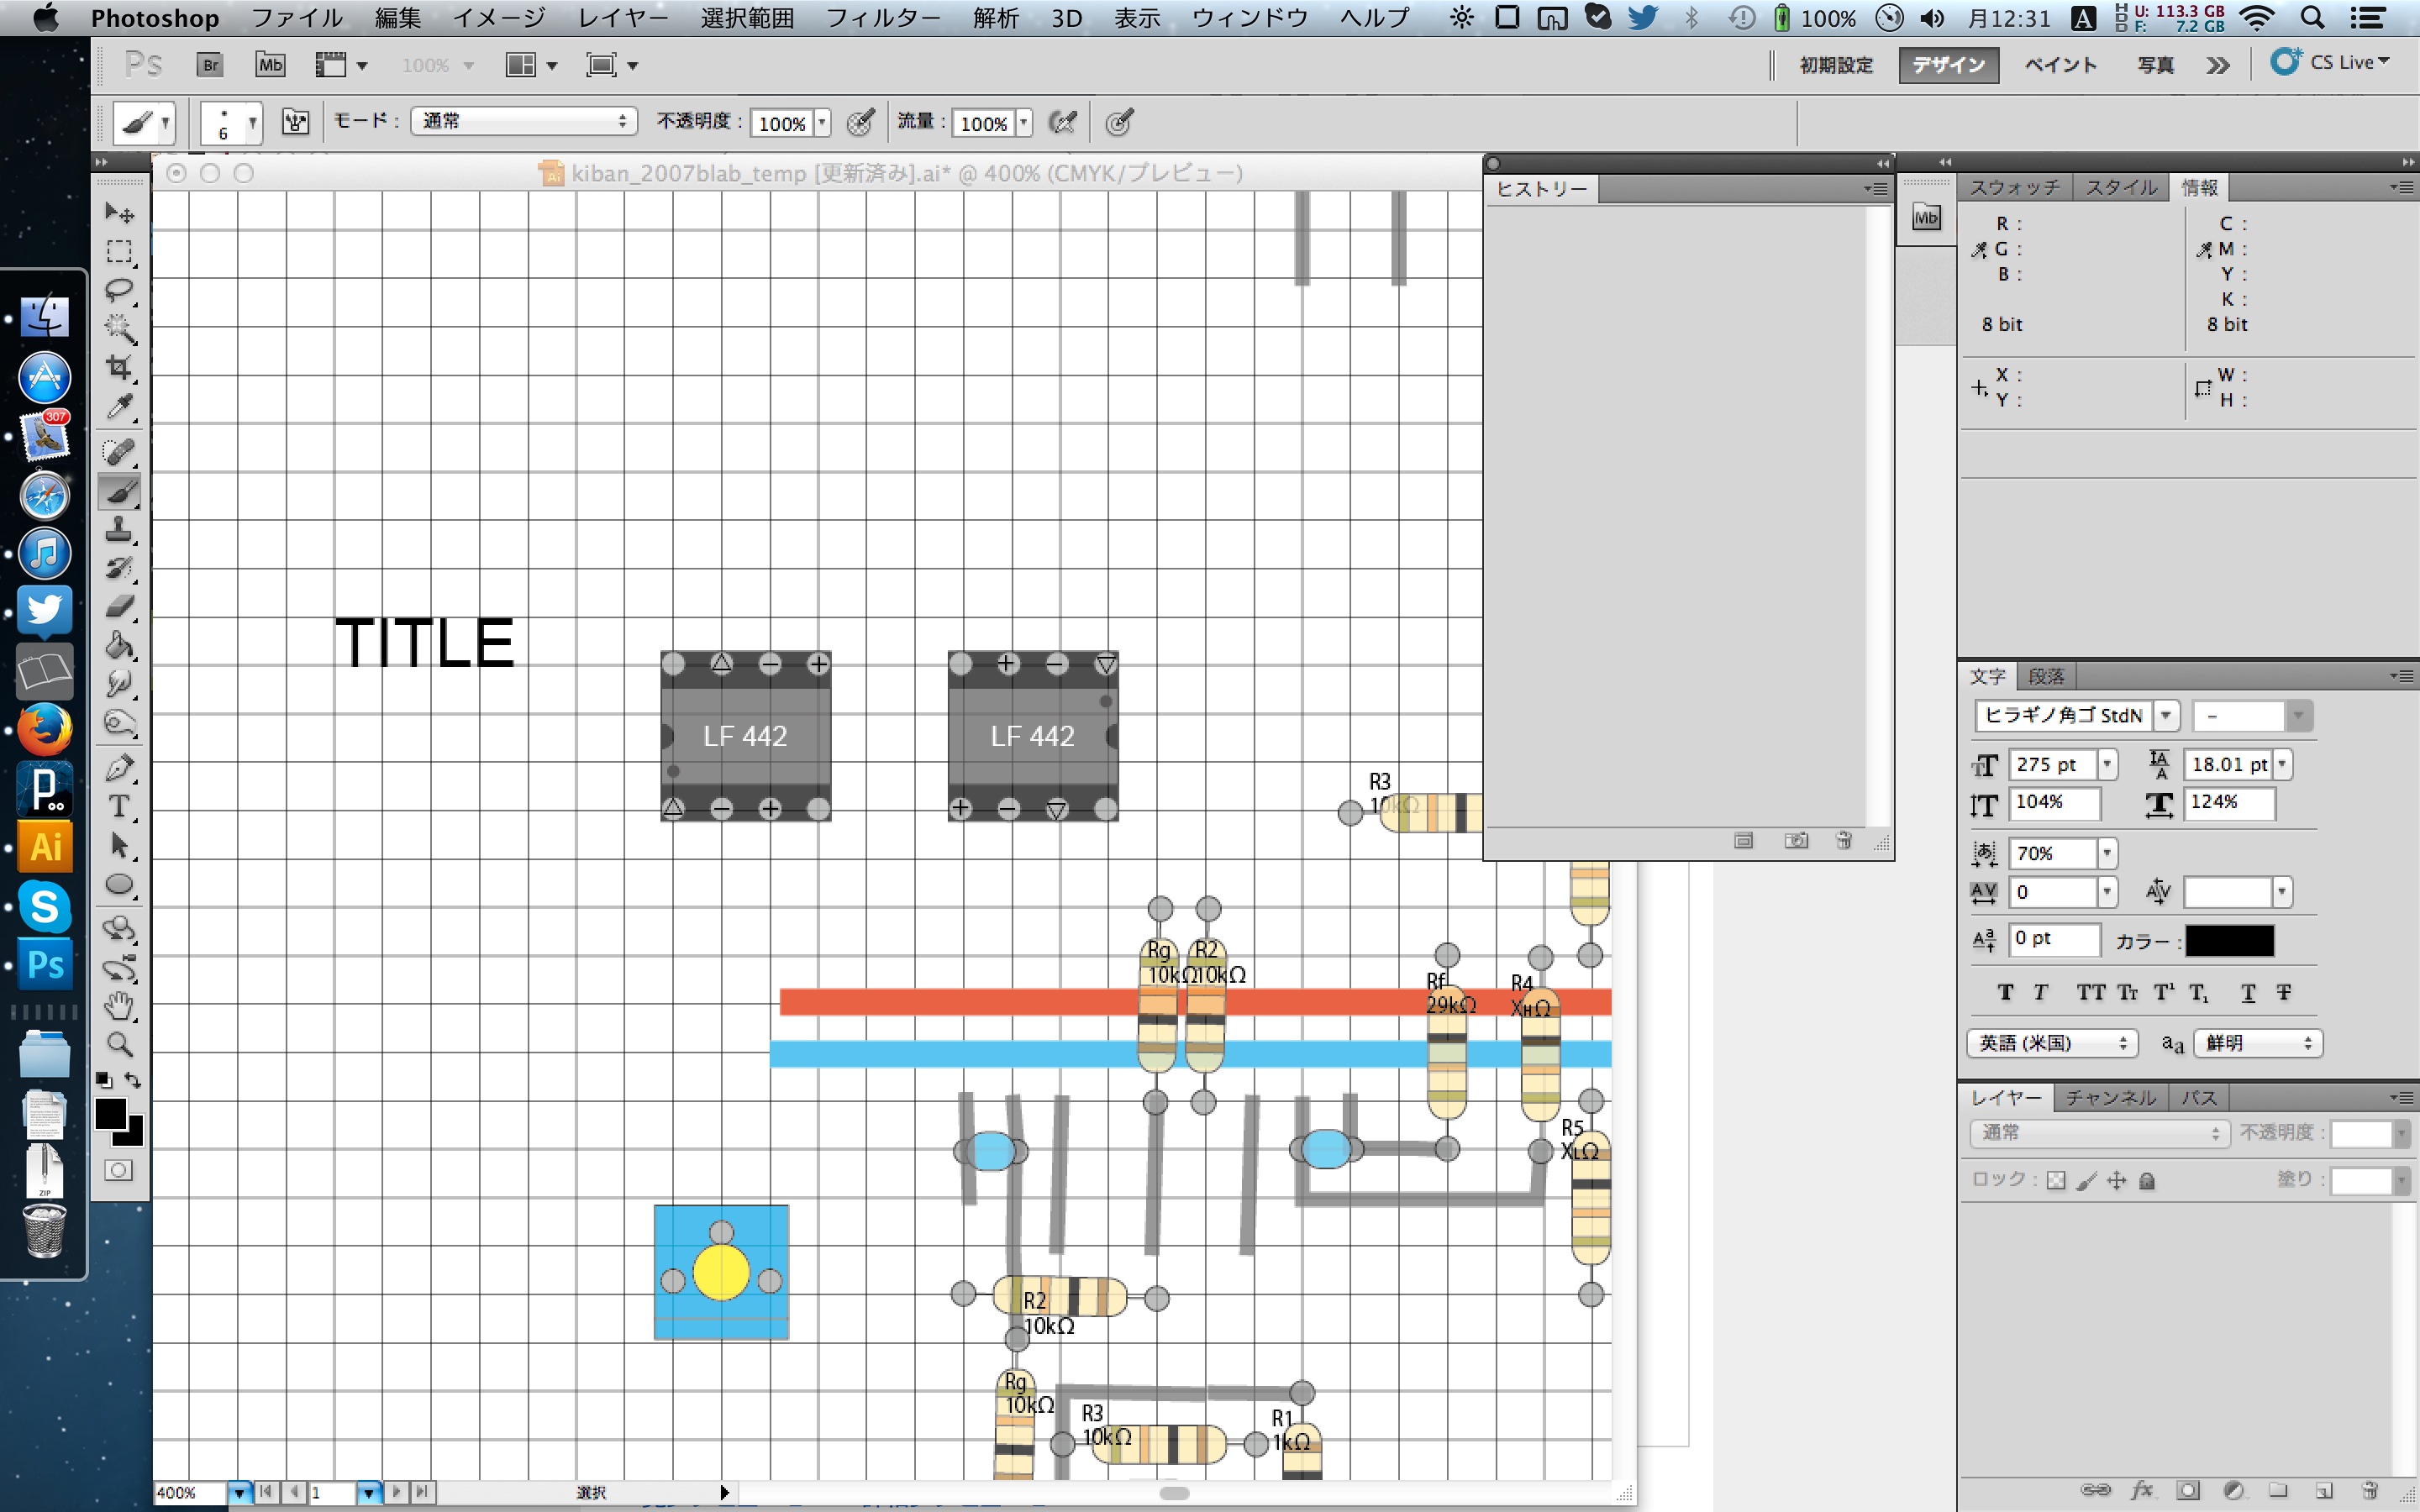Screen dimensions: 2420x1512
Task: Launch Adobe Bridge from application bar
Action: pos(209,66)
